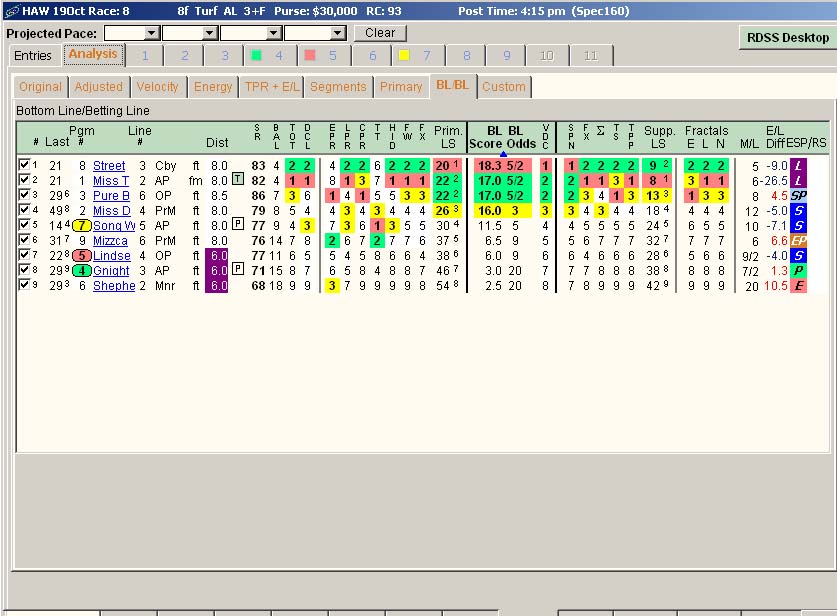Open first Projected Pace dropdown
Screen dimensions: 837x616
(x=152, y=33)
